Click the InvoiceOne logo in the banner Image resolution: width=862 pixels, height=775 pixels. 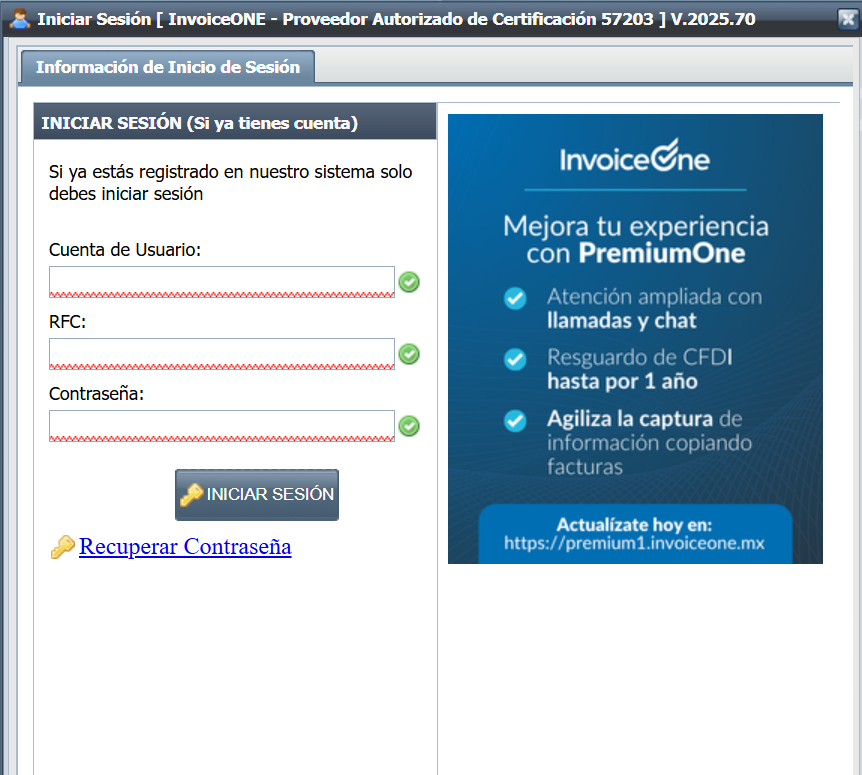click(634, 159)
